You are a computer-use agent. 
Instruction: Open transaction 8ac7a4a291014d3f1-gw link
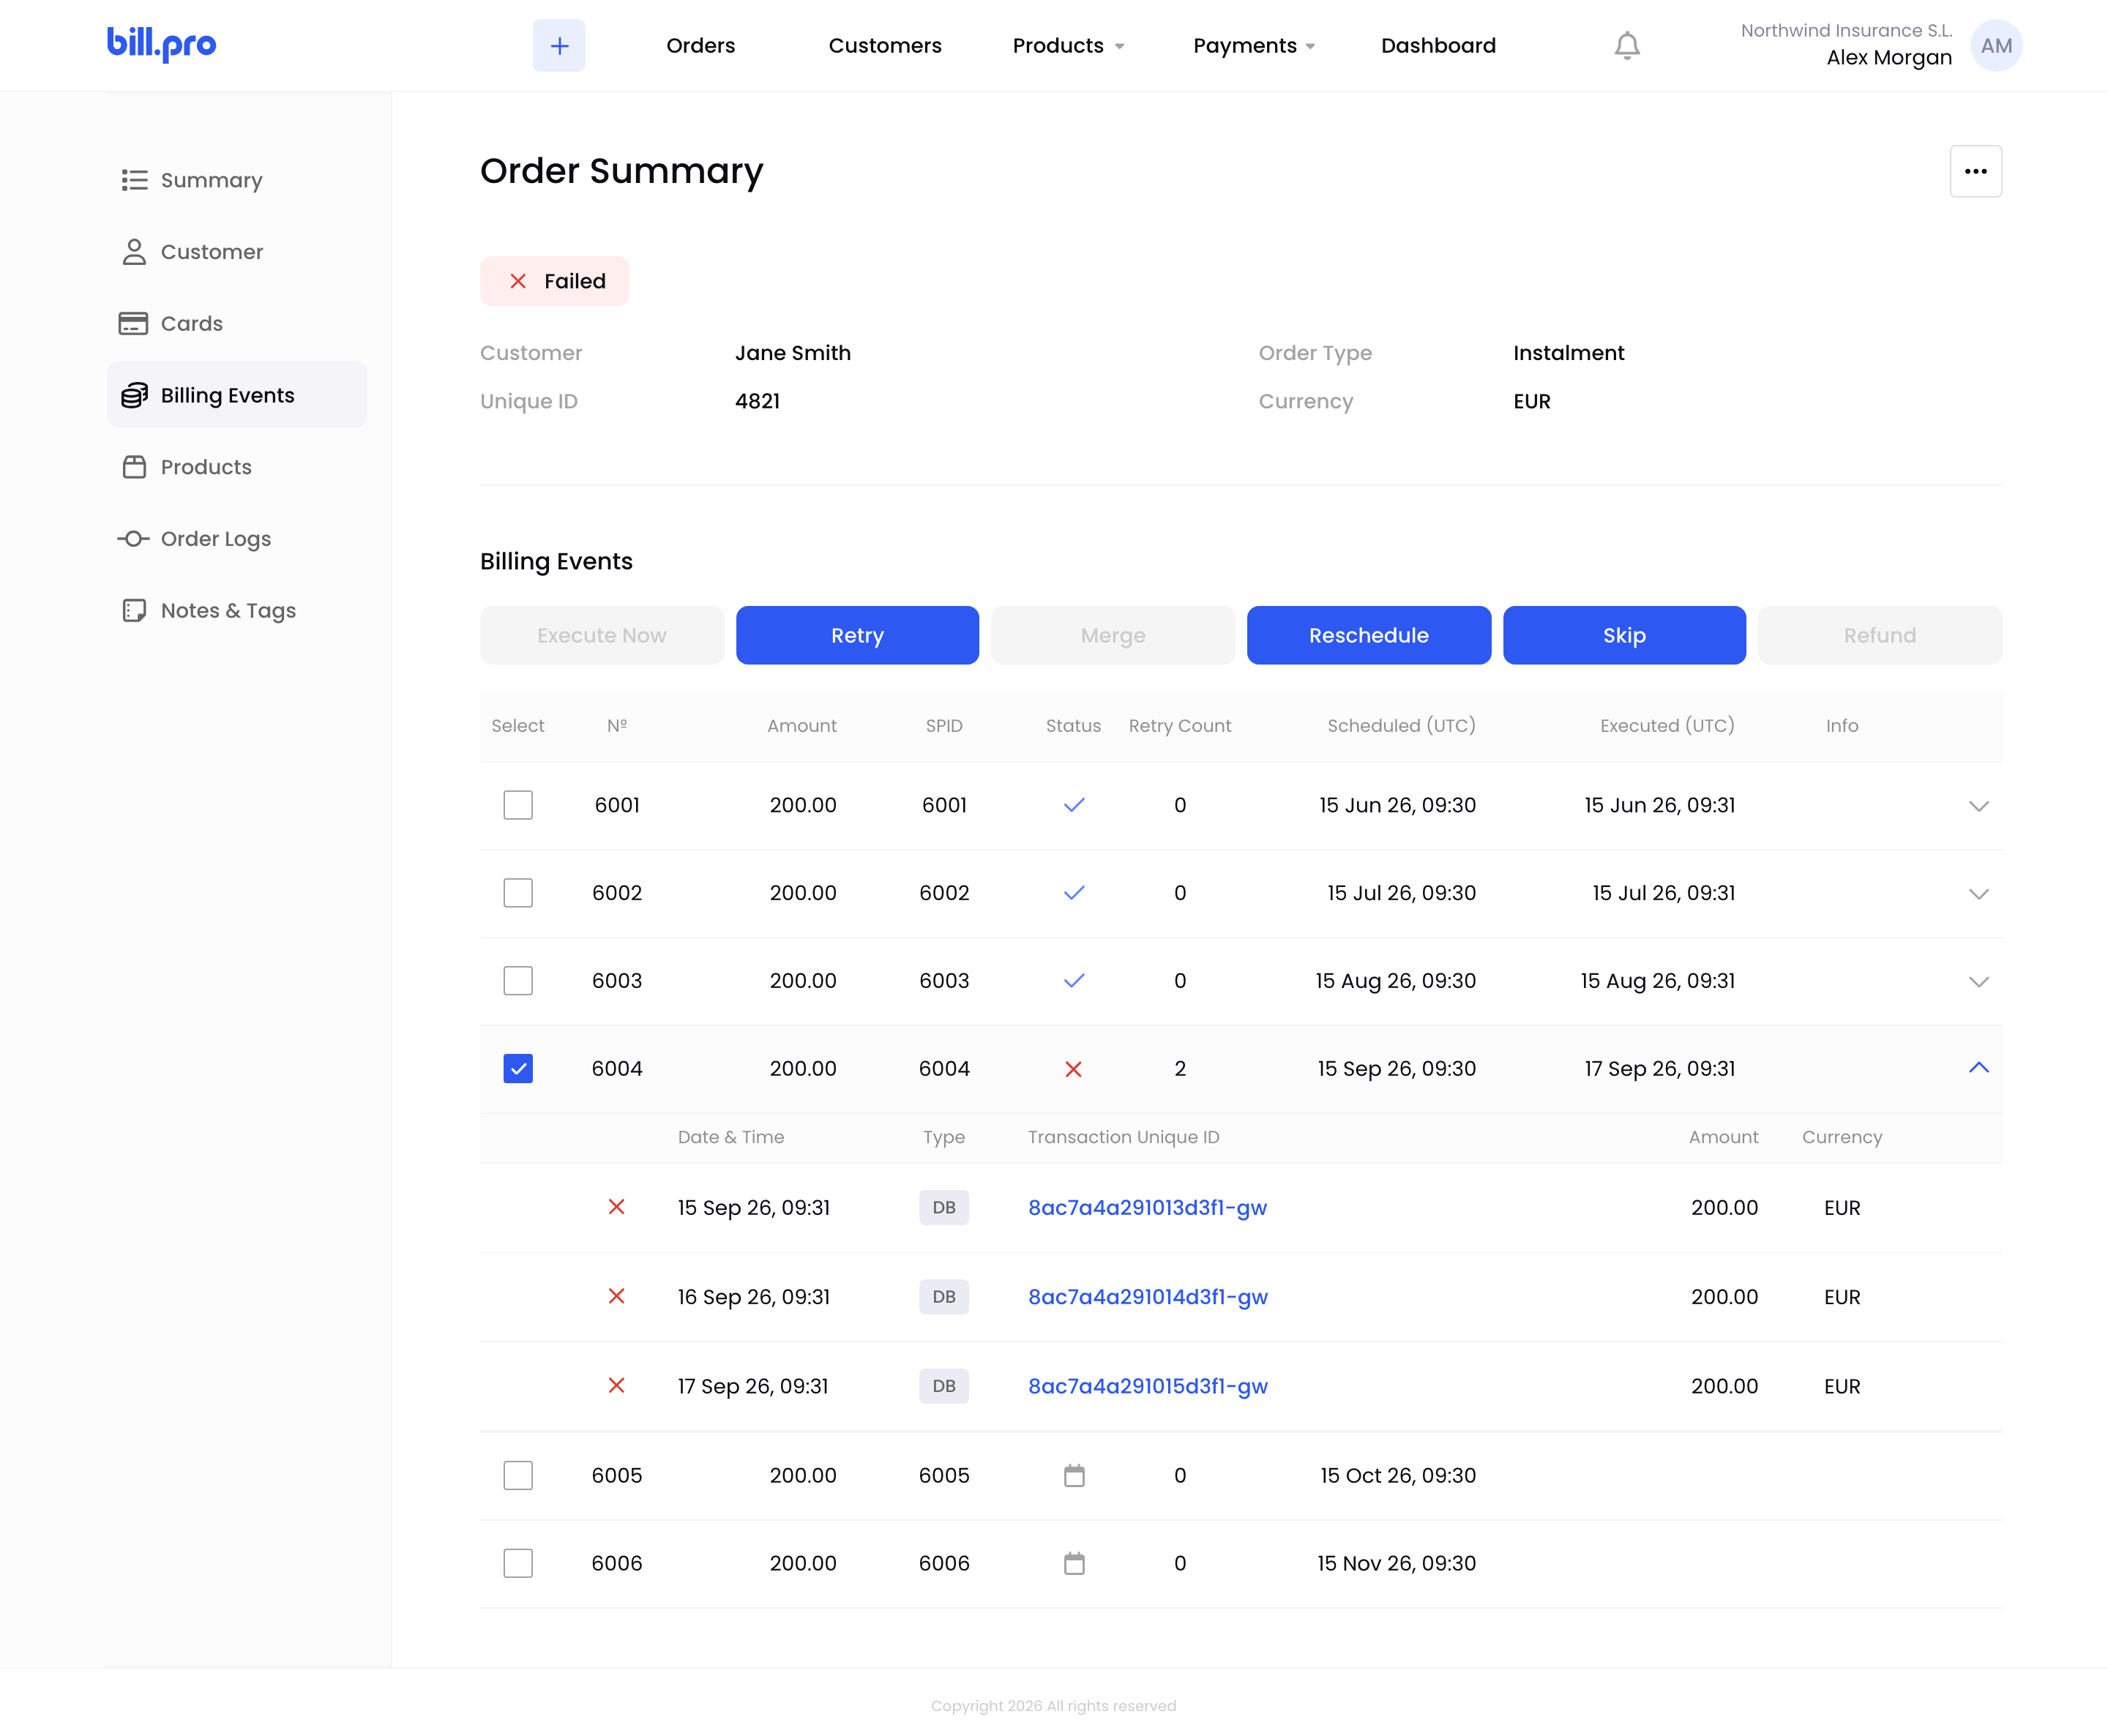coord(1147,1298)
